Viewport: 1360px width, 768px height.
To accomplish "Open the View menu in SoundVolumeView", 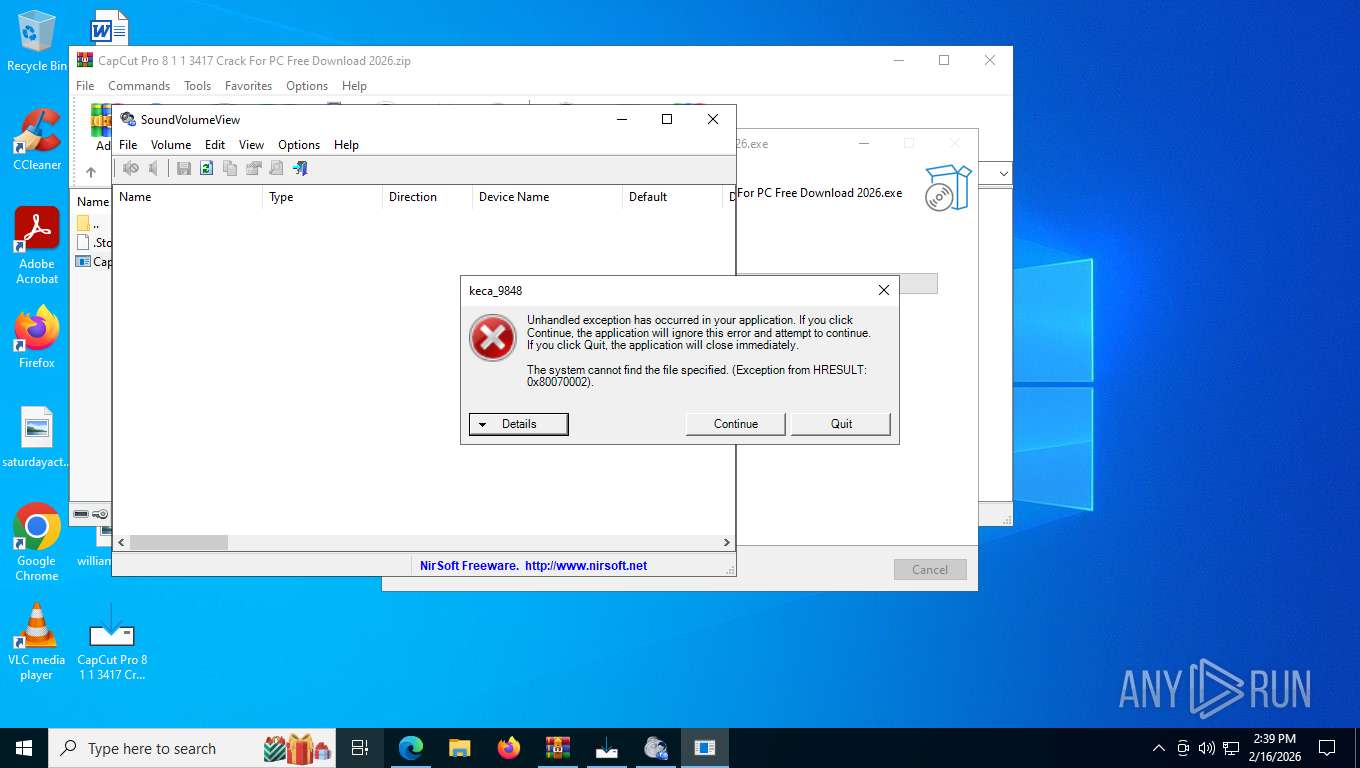I will (251, 145).
